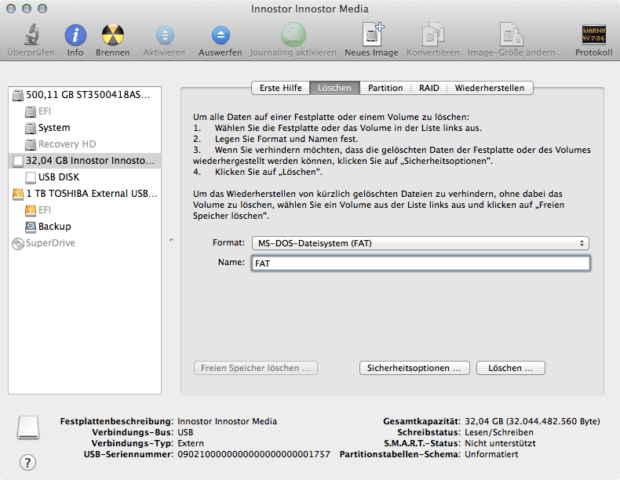Click the Name input field
620x480 pixels.
point(421,263)
